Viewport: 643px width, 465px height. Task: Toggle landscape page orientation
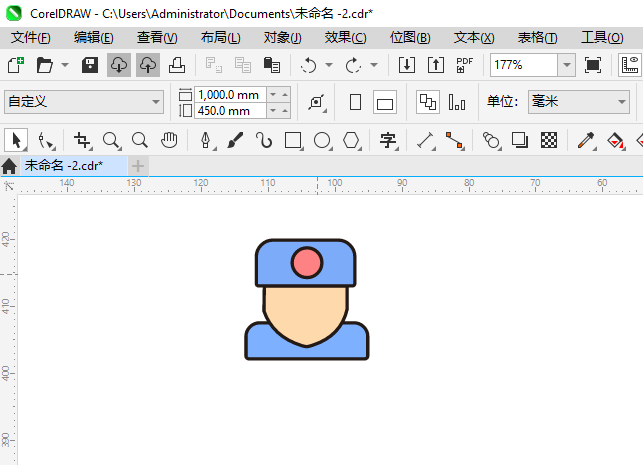pyautogui.click(x=385, y=102)
